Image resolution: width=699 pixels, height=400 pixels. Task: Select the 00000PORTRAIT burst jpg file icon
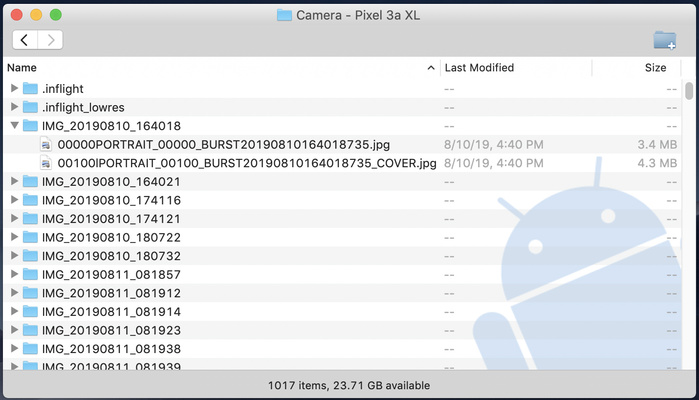pyautogui.click(x=46, y=144)
